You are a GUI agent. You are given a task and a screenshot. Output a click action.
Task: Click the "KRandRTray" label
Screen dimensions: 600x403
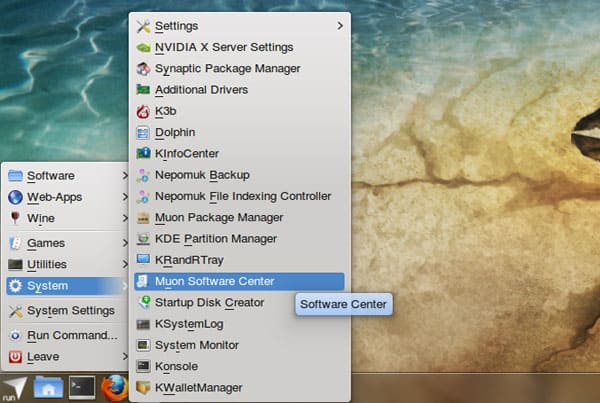point(189,260)
